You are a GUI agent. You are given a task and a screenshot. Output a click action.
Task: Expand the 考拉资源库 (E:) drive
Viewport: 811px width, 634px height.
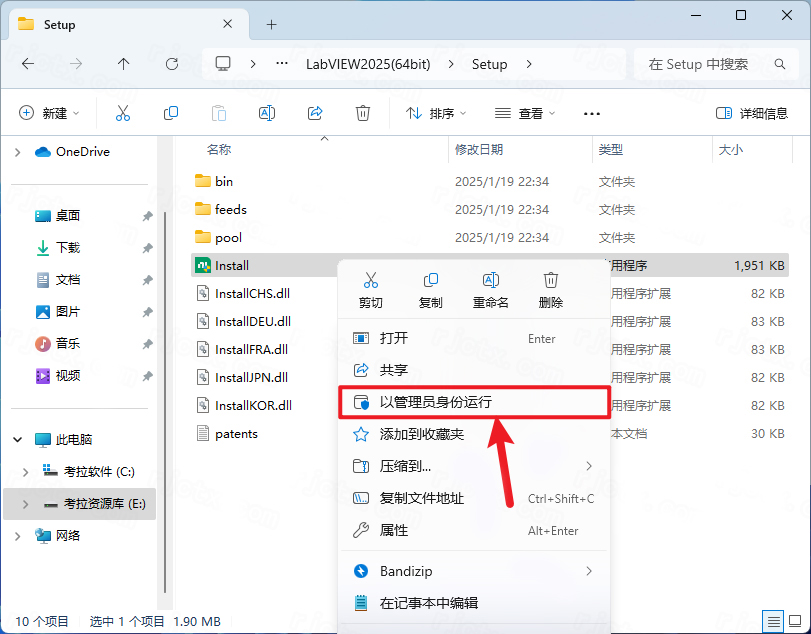coord(25,504)
